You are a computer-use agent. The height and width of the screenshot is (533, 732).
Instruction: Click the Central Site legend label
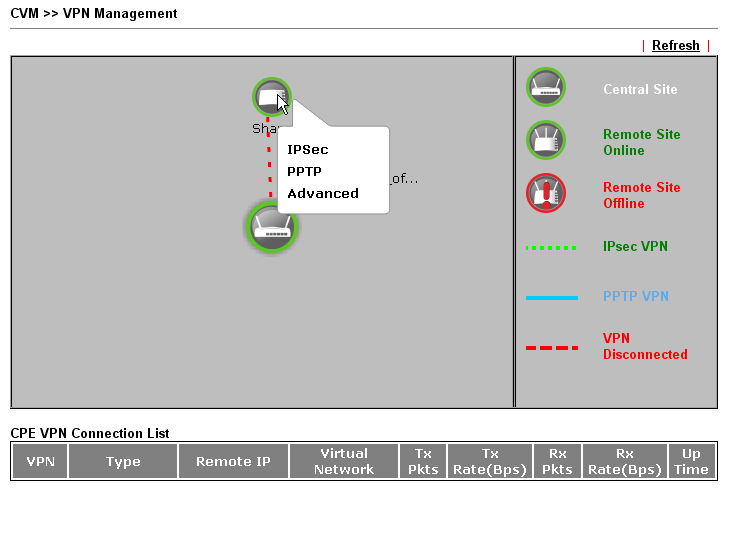tap(640, 89)
